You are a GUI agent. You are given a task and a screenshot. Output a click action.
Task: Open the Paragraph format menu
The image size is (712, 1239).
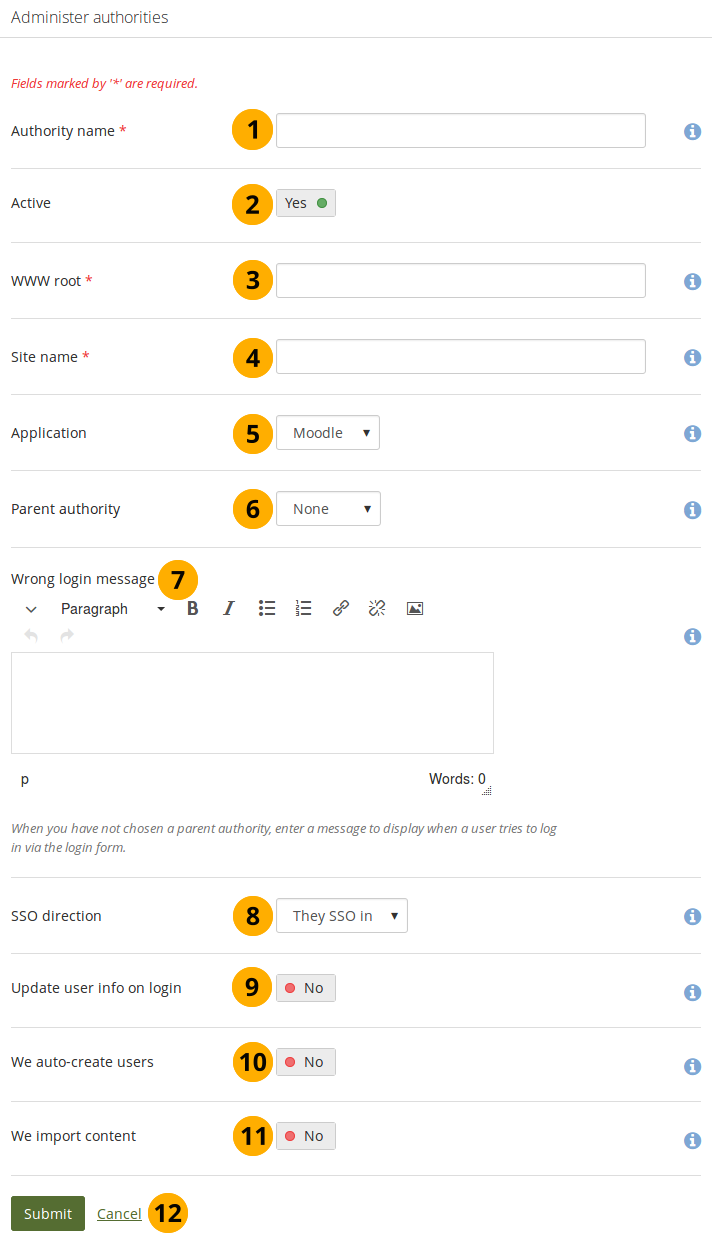pyautogui.click(x=112, y=609)
